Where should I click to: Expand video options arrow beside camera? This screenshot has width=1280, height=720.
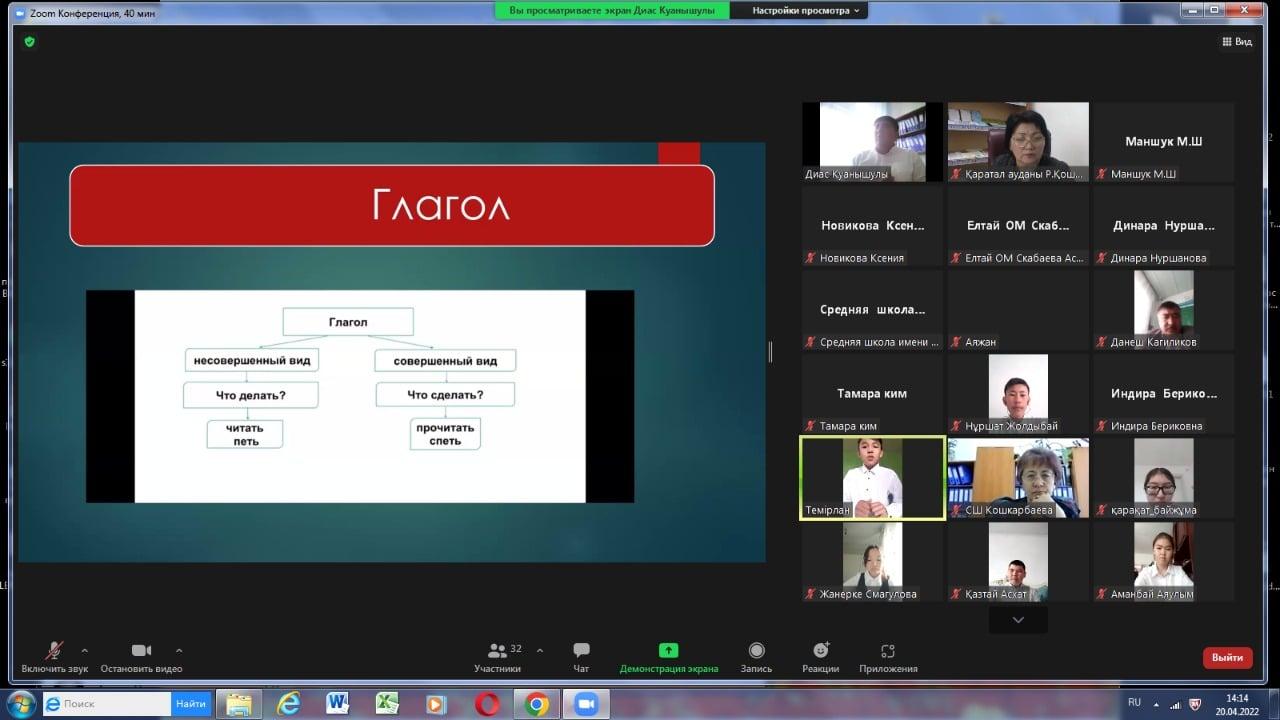pos(179,650)
